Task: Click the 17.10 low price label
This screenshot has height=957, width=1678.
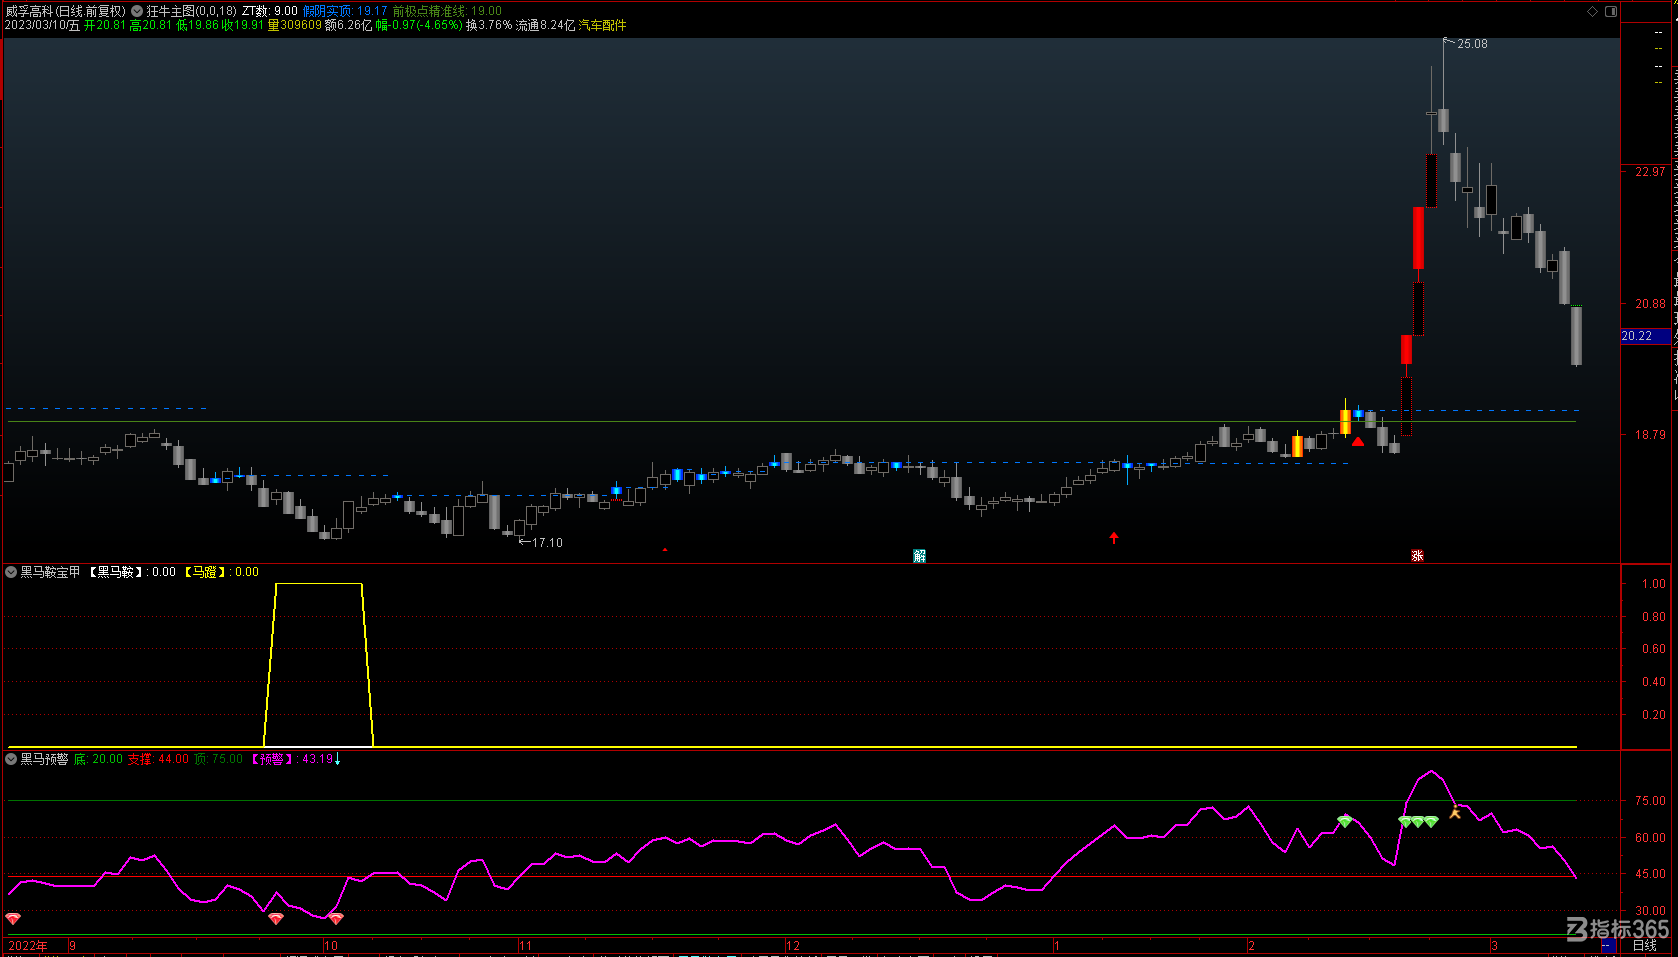Action: (x=547, y=543)
